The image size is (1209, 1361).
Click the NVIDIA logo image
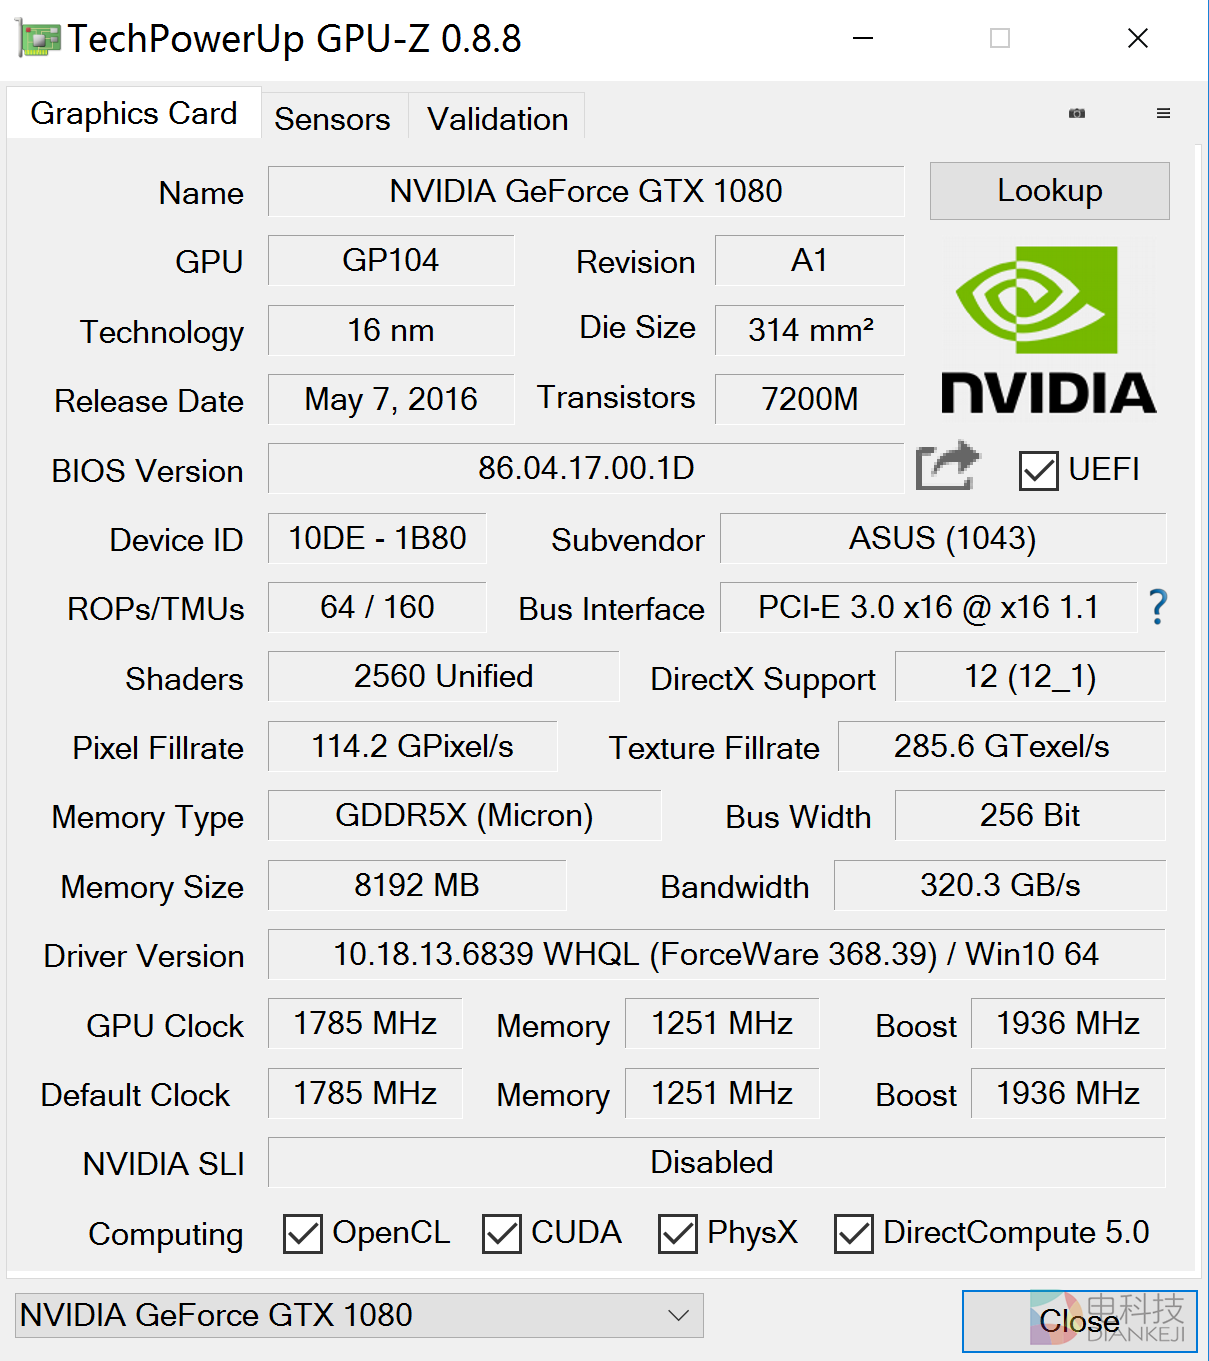(x=1048, y=330)
